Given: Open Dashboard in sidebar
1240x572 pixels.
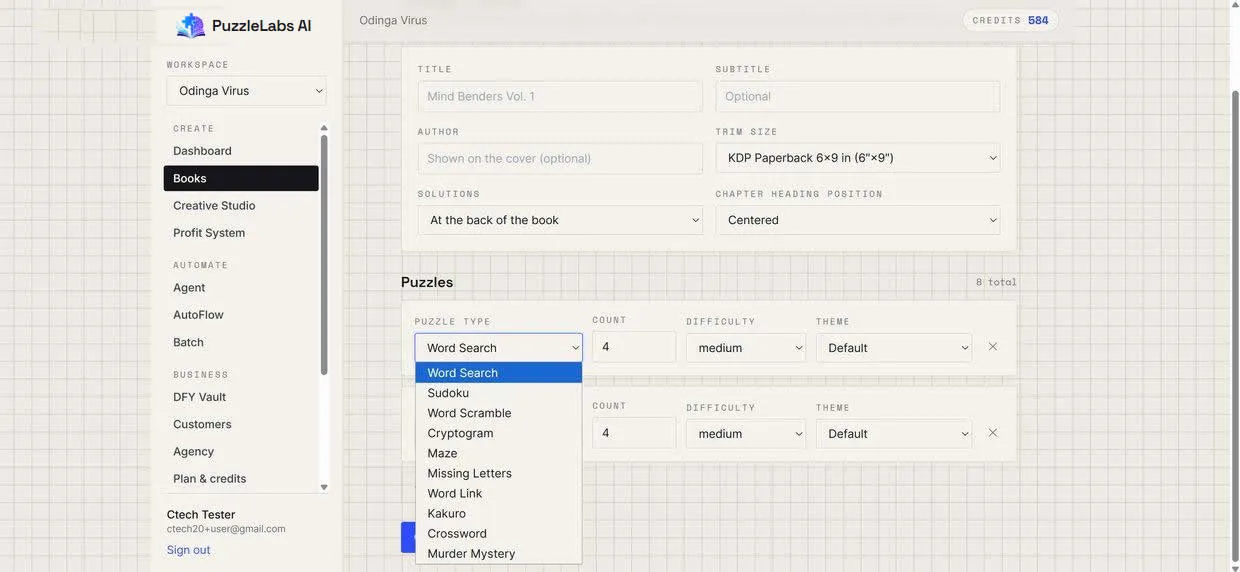Looking at the screenshot, I should (241, 151).
